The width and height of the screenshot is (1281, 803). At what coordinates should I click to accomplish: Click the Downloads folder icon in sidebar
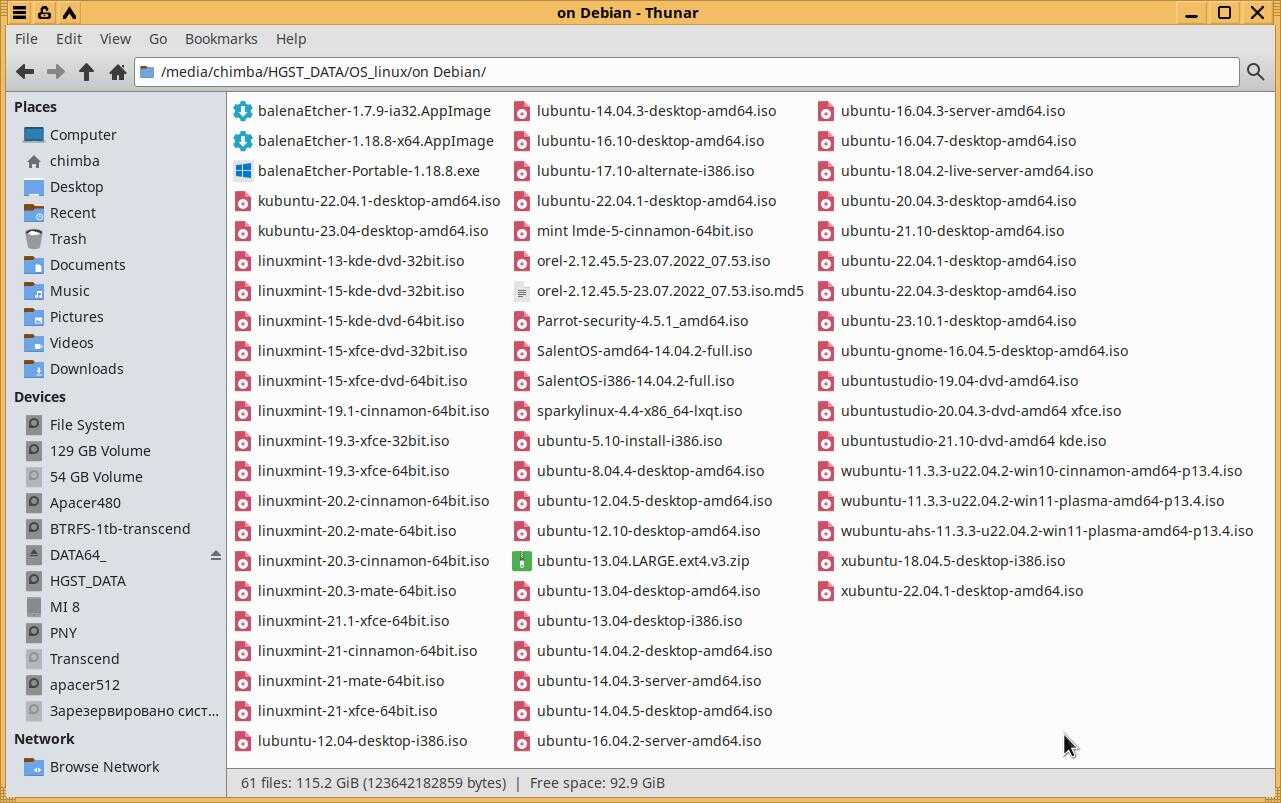[x=34, y=369]
